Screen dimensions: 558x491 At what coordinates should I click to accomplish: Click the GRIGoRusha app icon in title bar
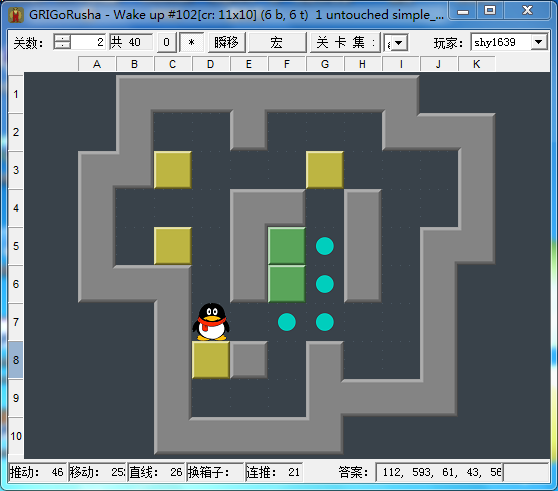pyautogui.click(x=16, y=15)
